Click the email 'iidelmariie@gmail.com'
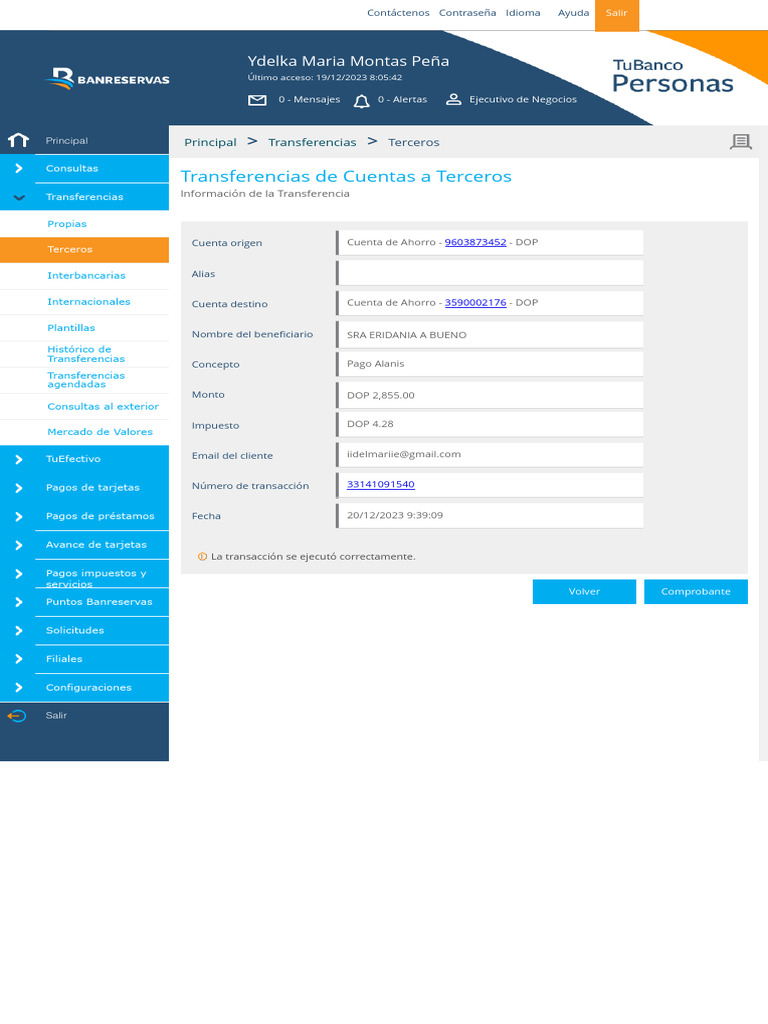 pyautogui.click(x=404, y=455)
